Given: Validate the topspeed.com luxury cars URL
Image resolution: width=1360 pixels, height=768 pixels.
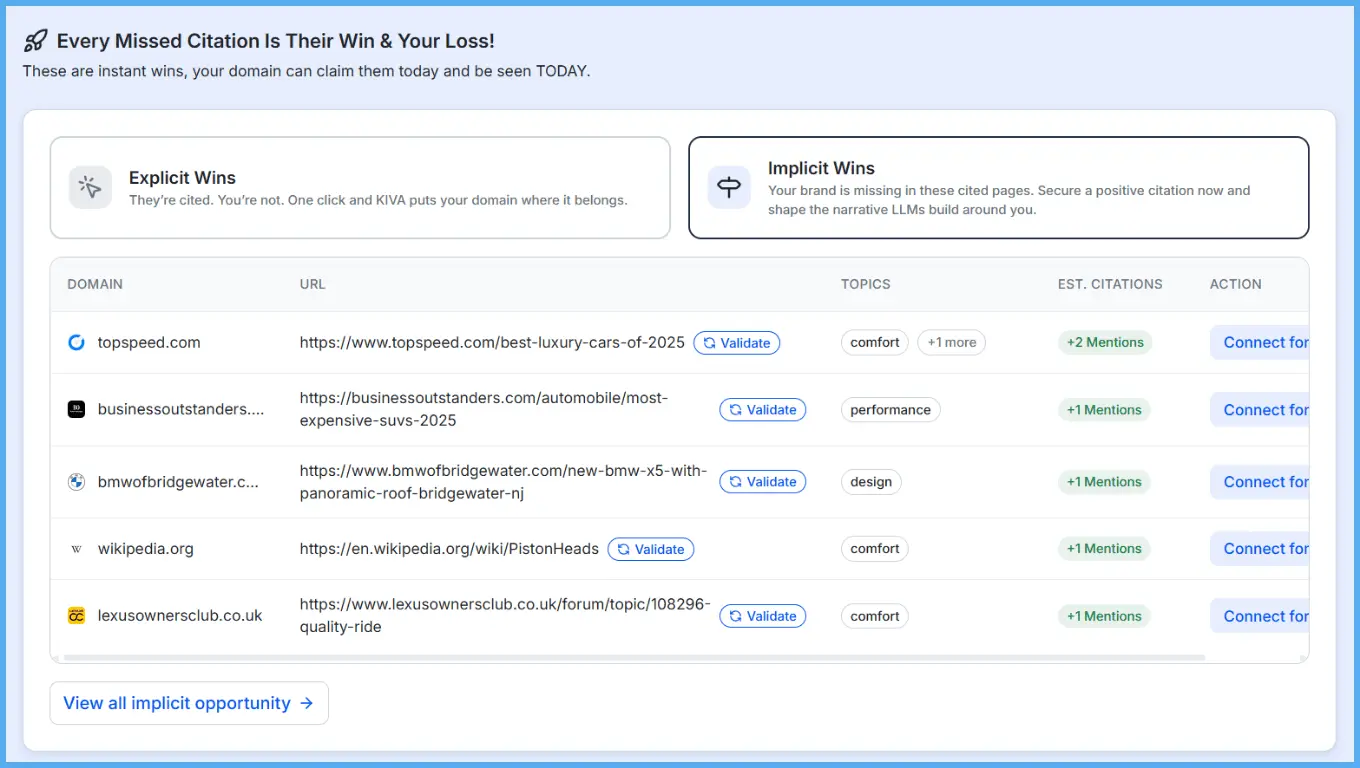Looking at the screenshot, I should (x=737, y=342).
